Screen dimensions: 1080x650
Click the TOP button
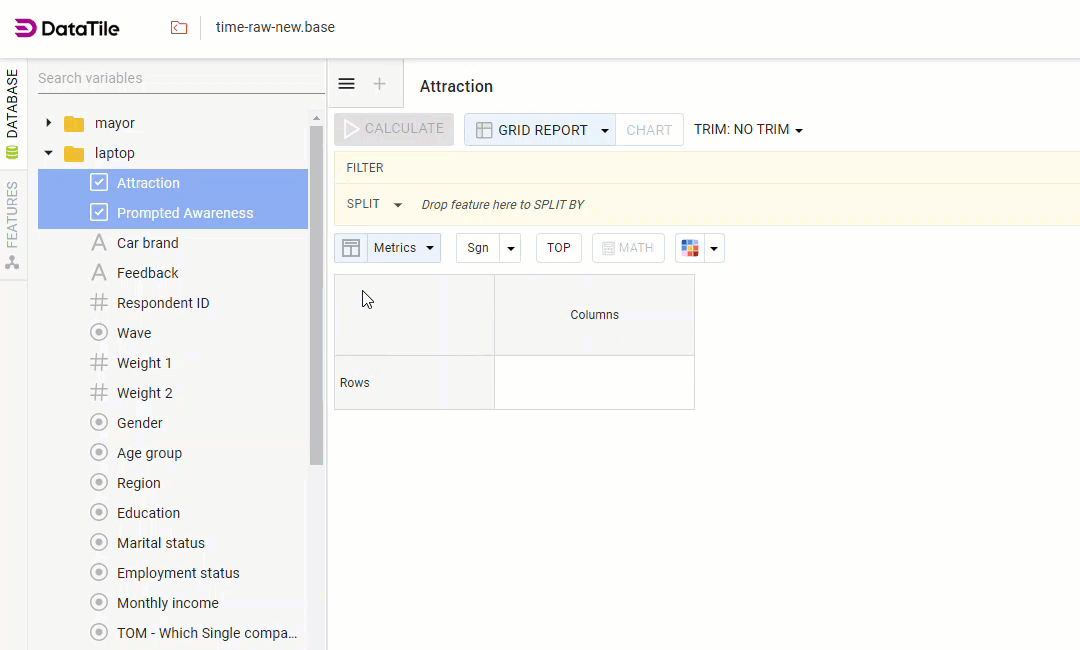pyautogui.click(x=559, y=248)
